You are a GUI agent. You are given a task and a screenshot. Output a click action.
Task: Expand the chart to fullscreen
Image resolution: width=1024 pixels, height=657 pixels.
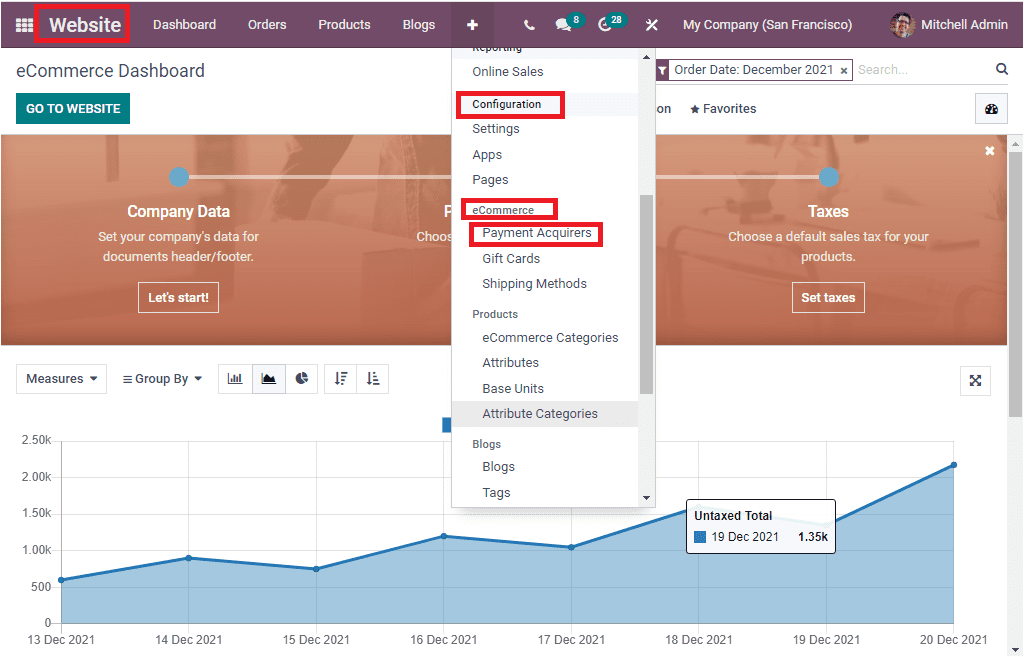[x=975, y=381]
